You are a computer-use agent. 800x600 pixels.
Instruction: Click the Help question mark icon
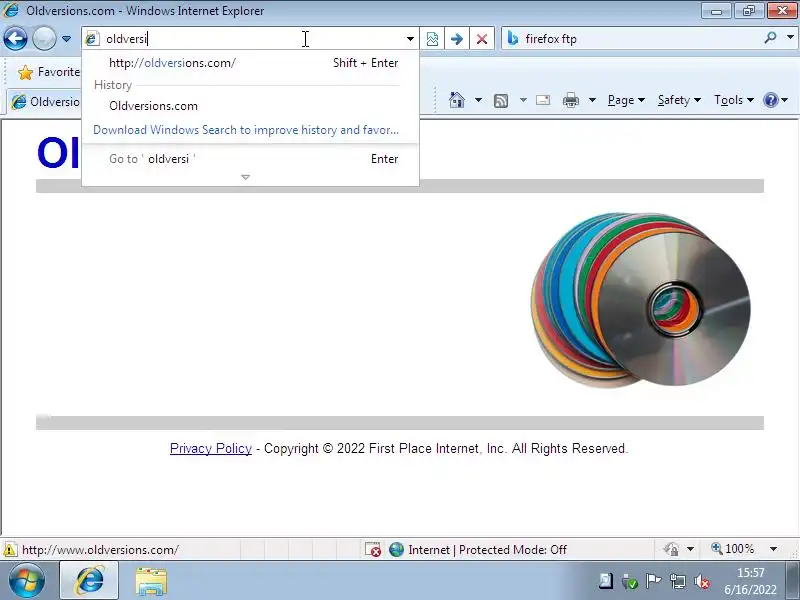[770, 100]
